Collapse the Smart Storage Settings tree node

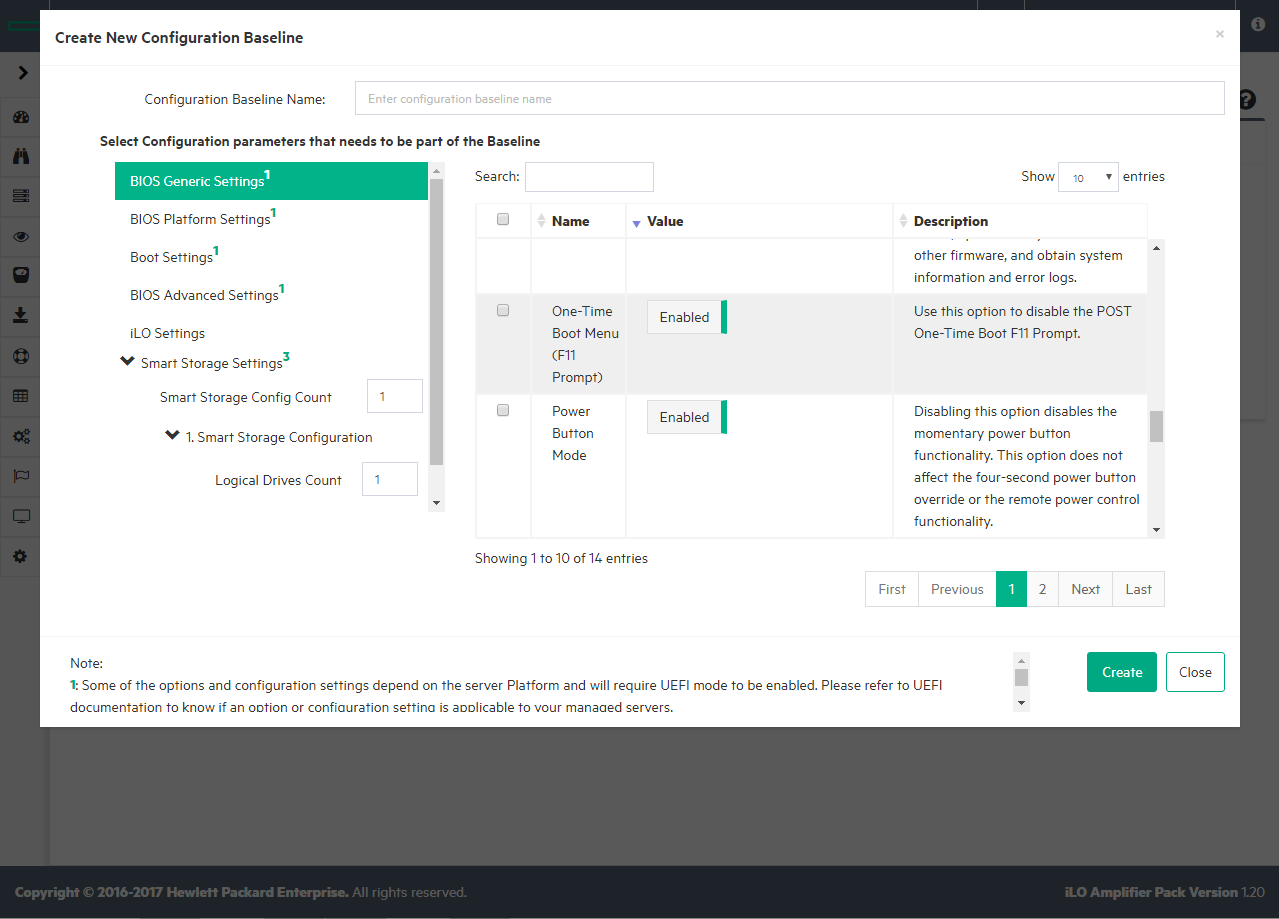[127, 361]
